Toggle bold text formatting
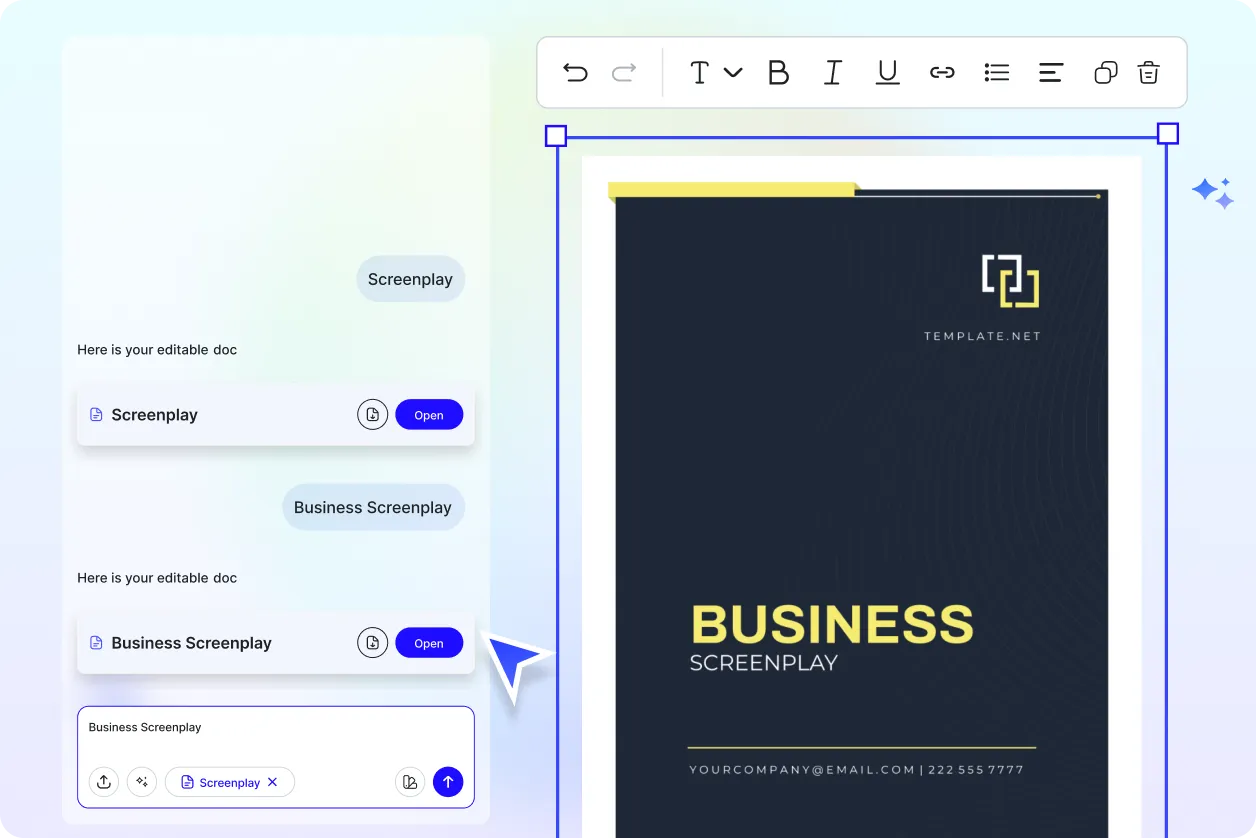Screen dimensions: 1256x838 pyautogui.click(x=778, y=72)
